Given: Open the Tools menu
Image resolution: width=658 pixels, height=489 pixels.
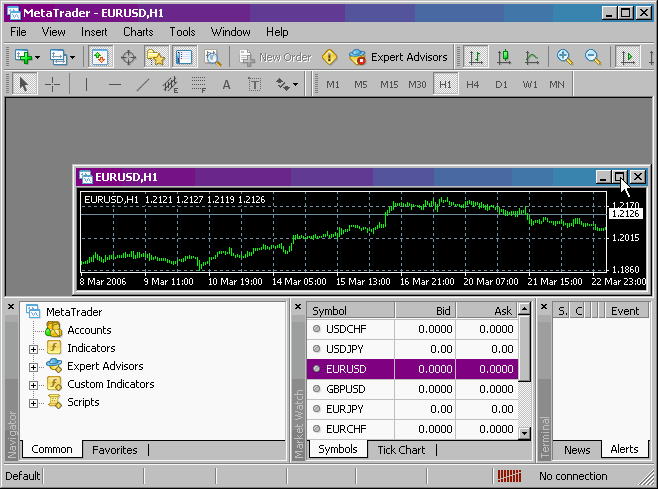Looking at the screenshot, I should (x=182, y=32).
